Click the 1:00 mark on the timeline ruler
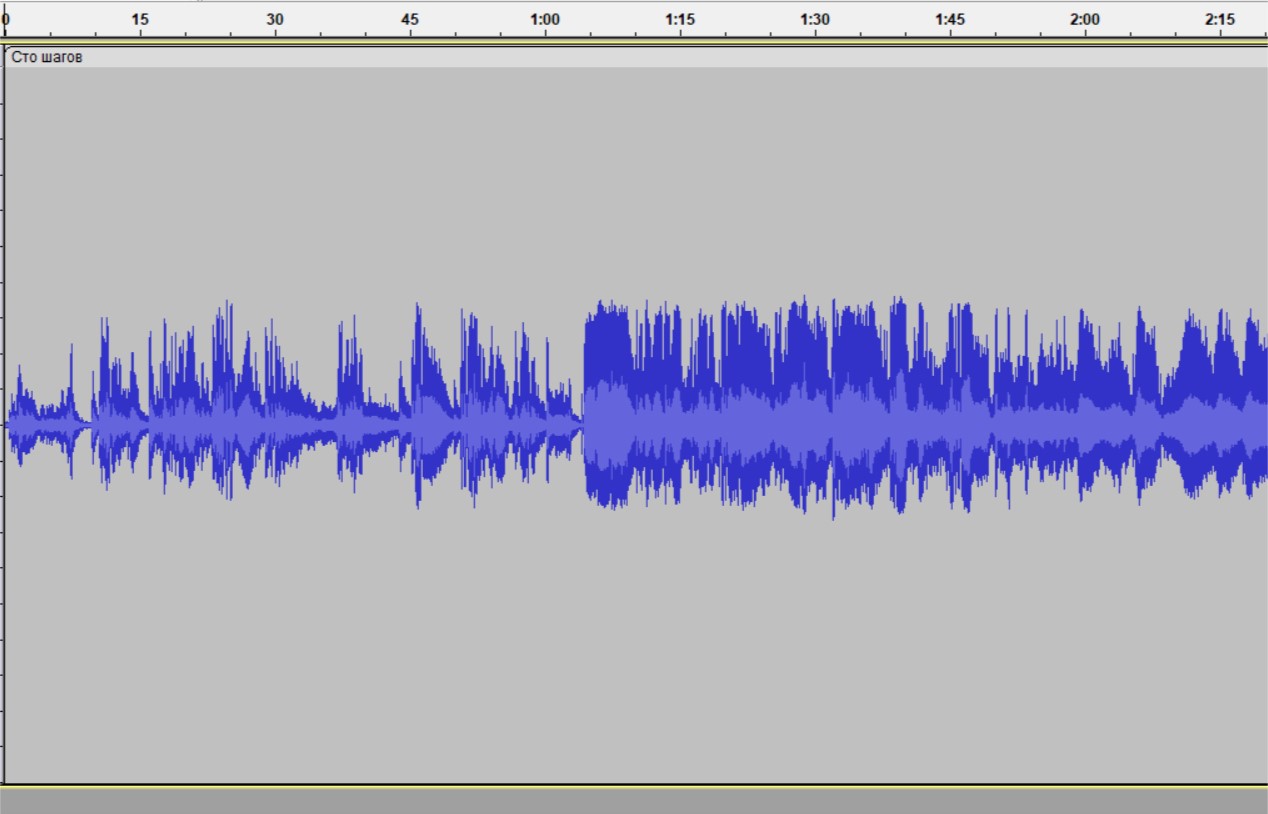This screenshot has height=814, width=1268. click(x=545, y=19)
